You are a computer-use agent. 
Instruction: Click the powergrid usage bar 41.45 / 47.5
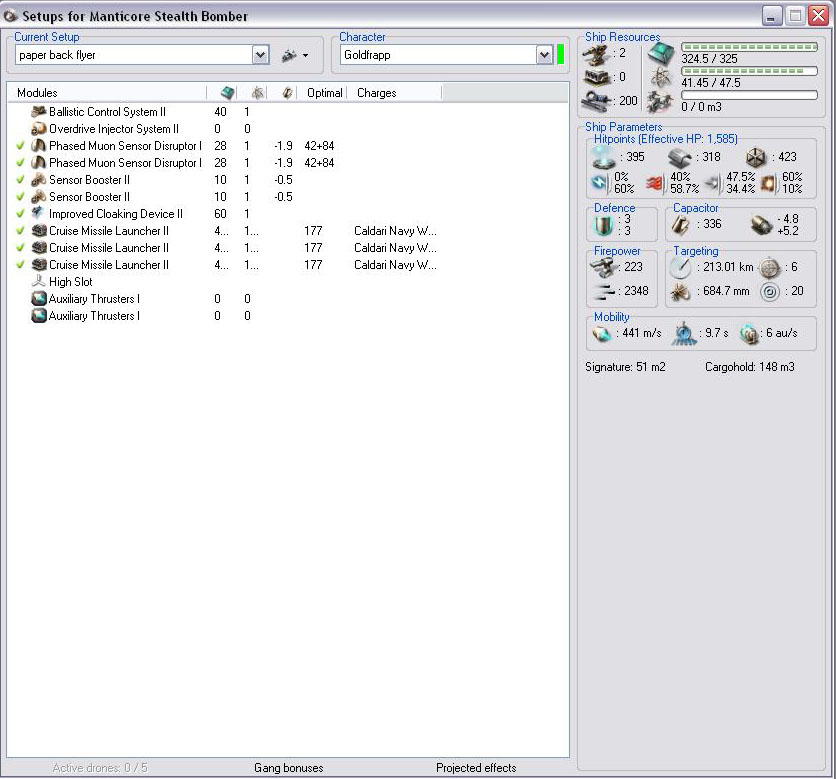coord(749,71)
